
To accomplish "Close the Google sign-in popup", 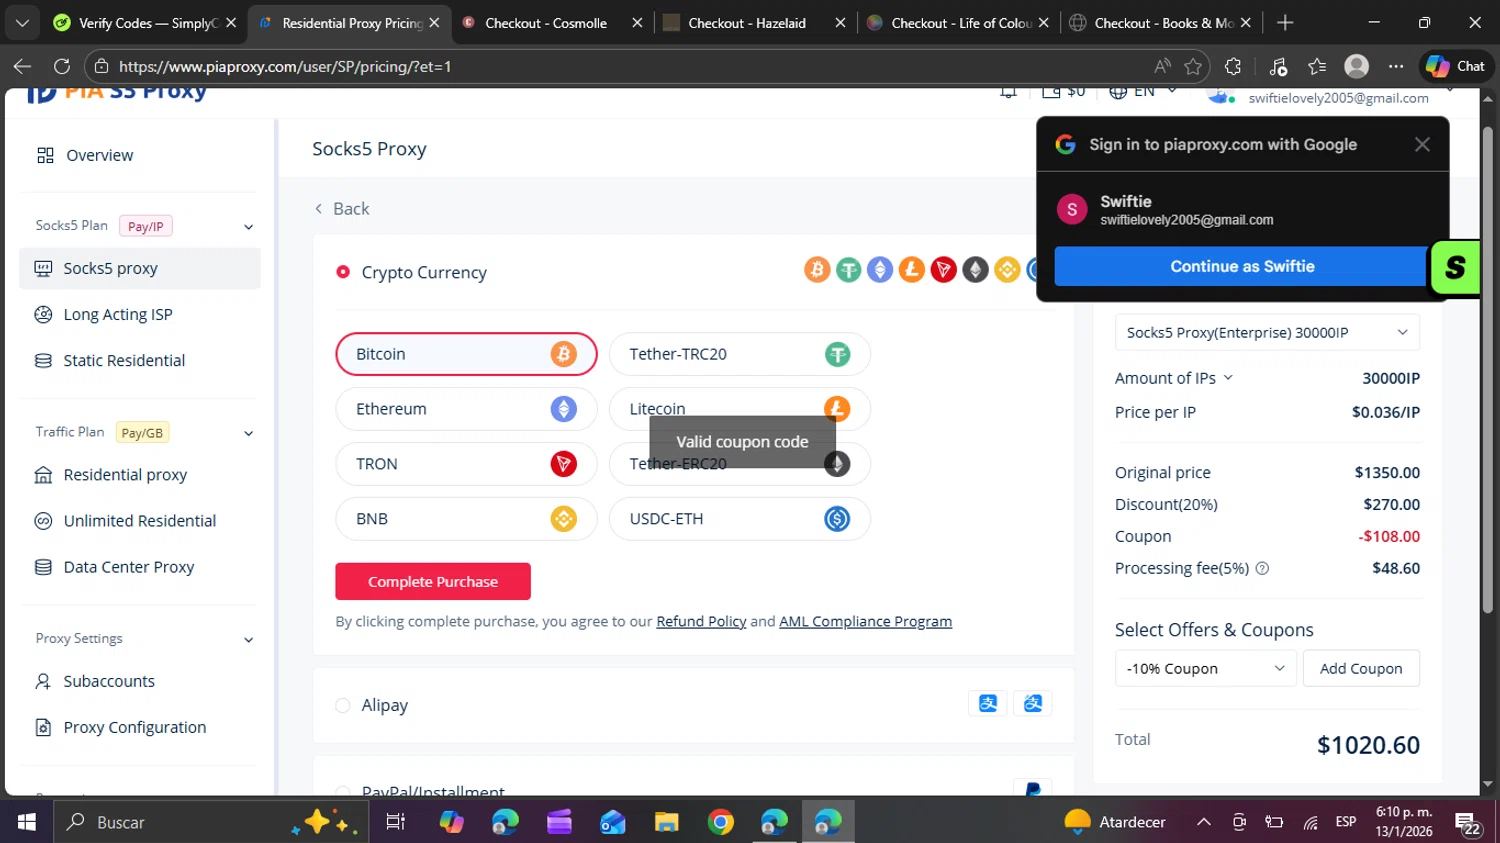I will click(1422, 144).
